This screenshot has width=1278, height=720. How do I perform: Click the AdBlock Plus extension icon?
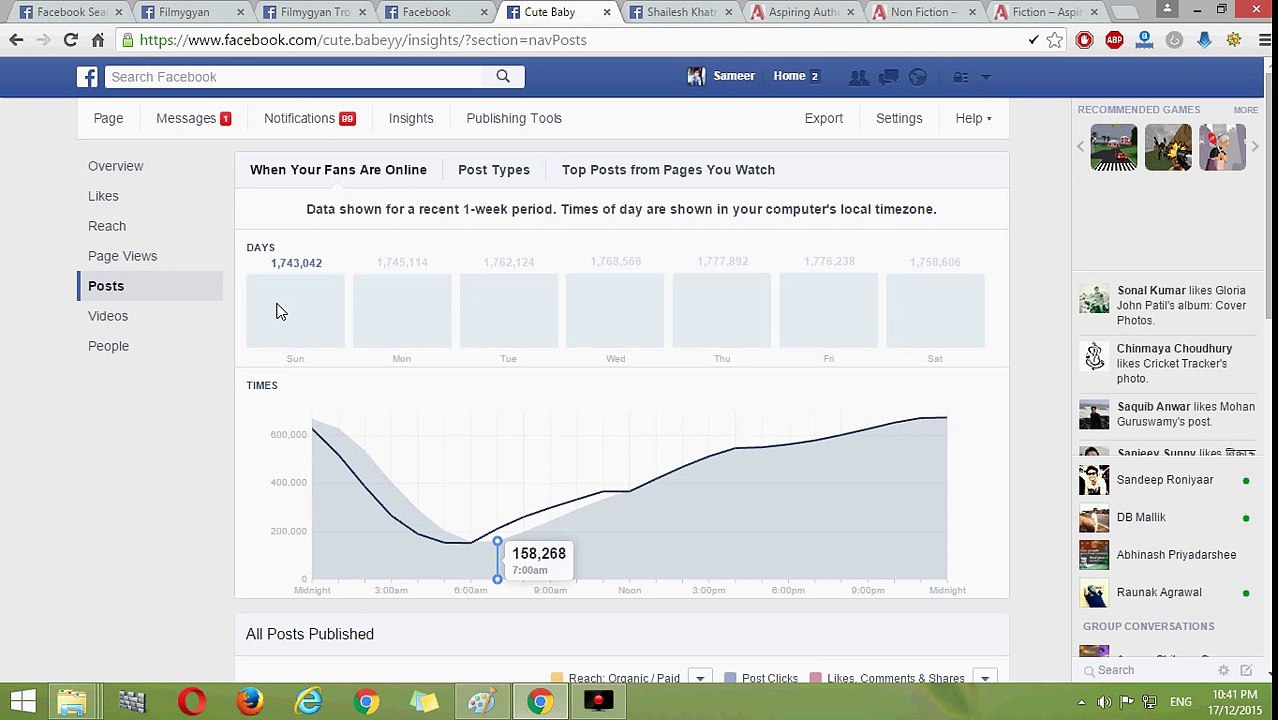click(x=1114, y=40)
